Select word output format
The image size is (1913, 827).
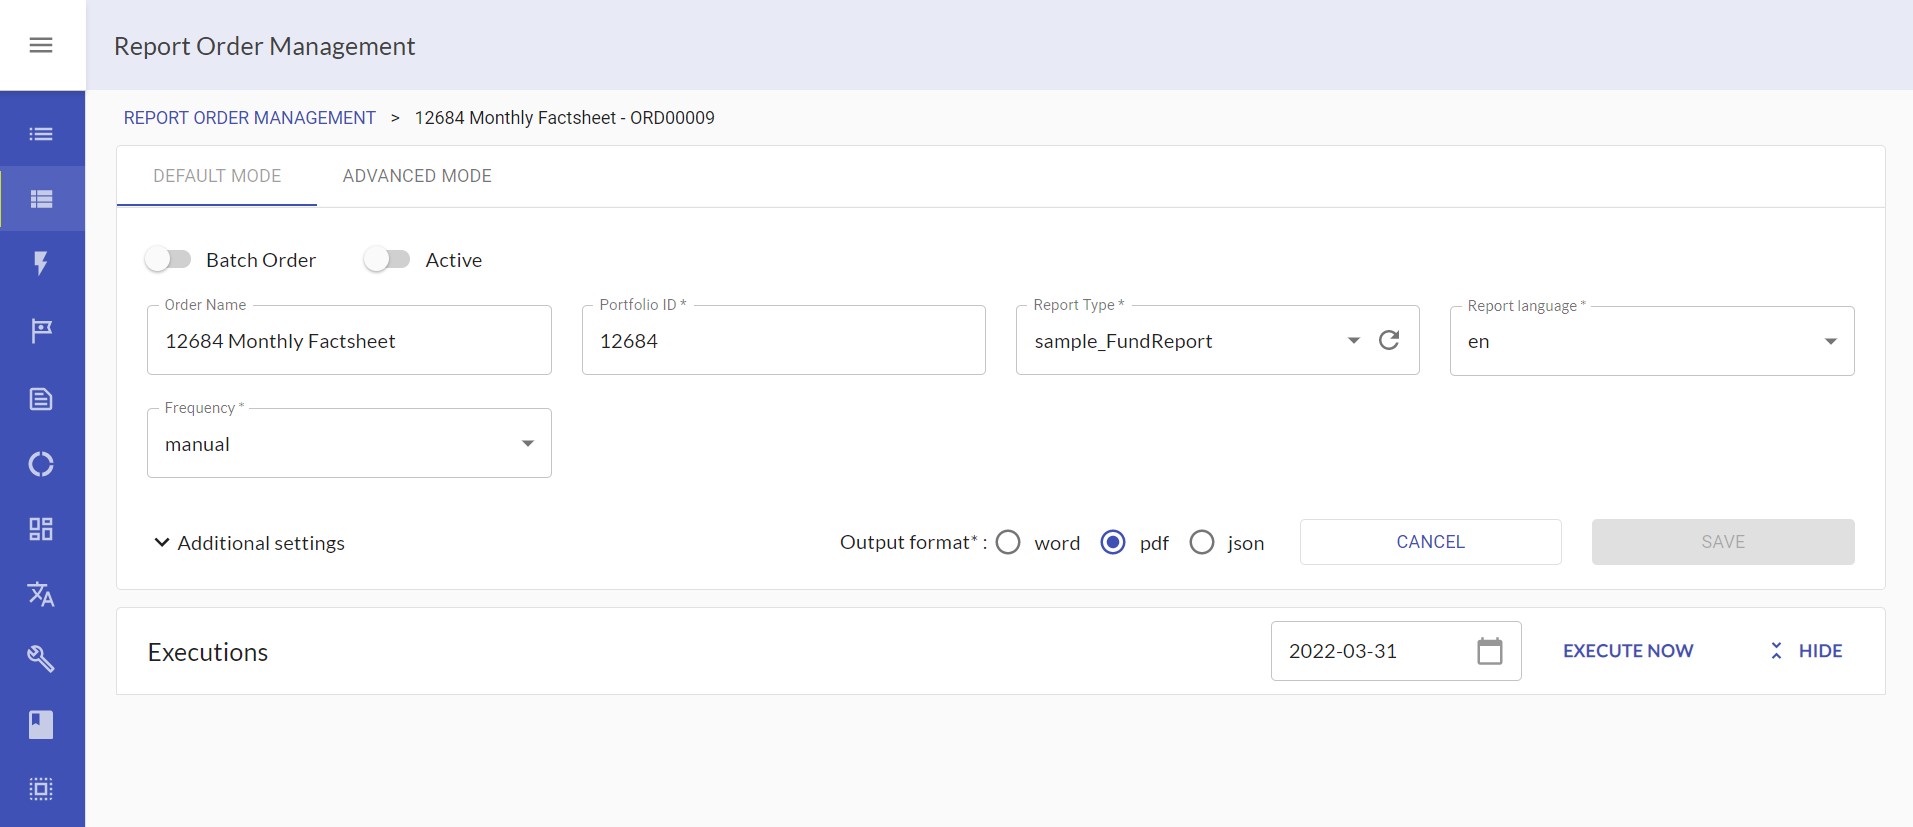pyautogui.click(x=1008, y=542)
